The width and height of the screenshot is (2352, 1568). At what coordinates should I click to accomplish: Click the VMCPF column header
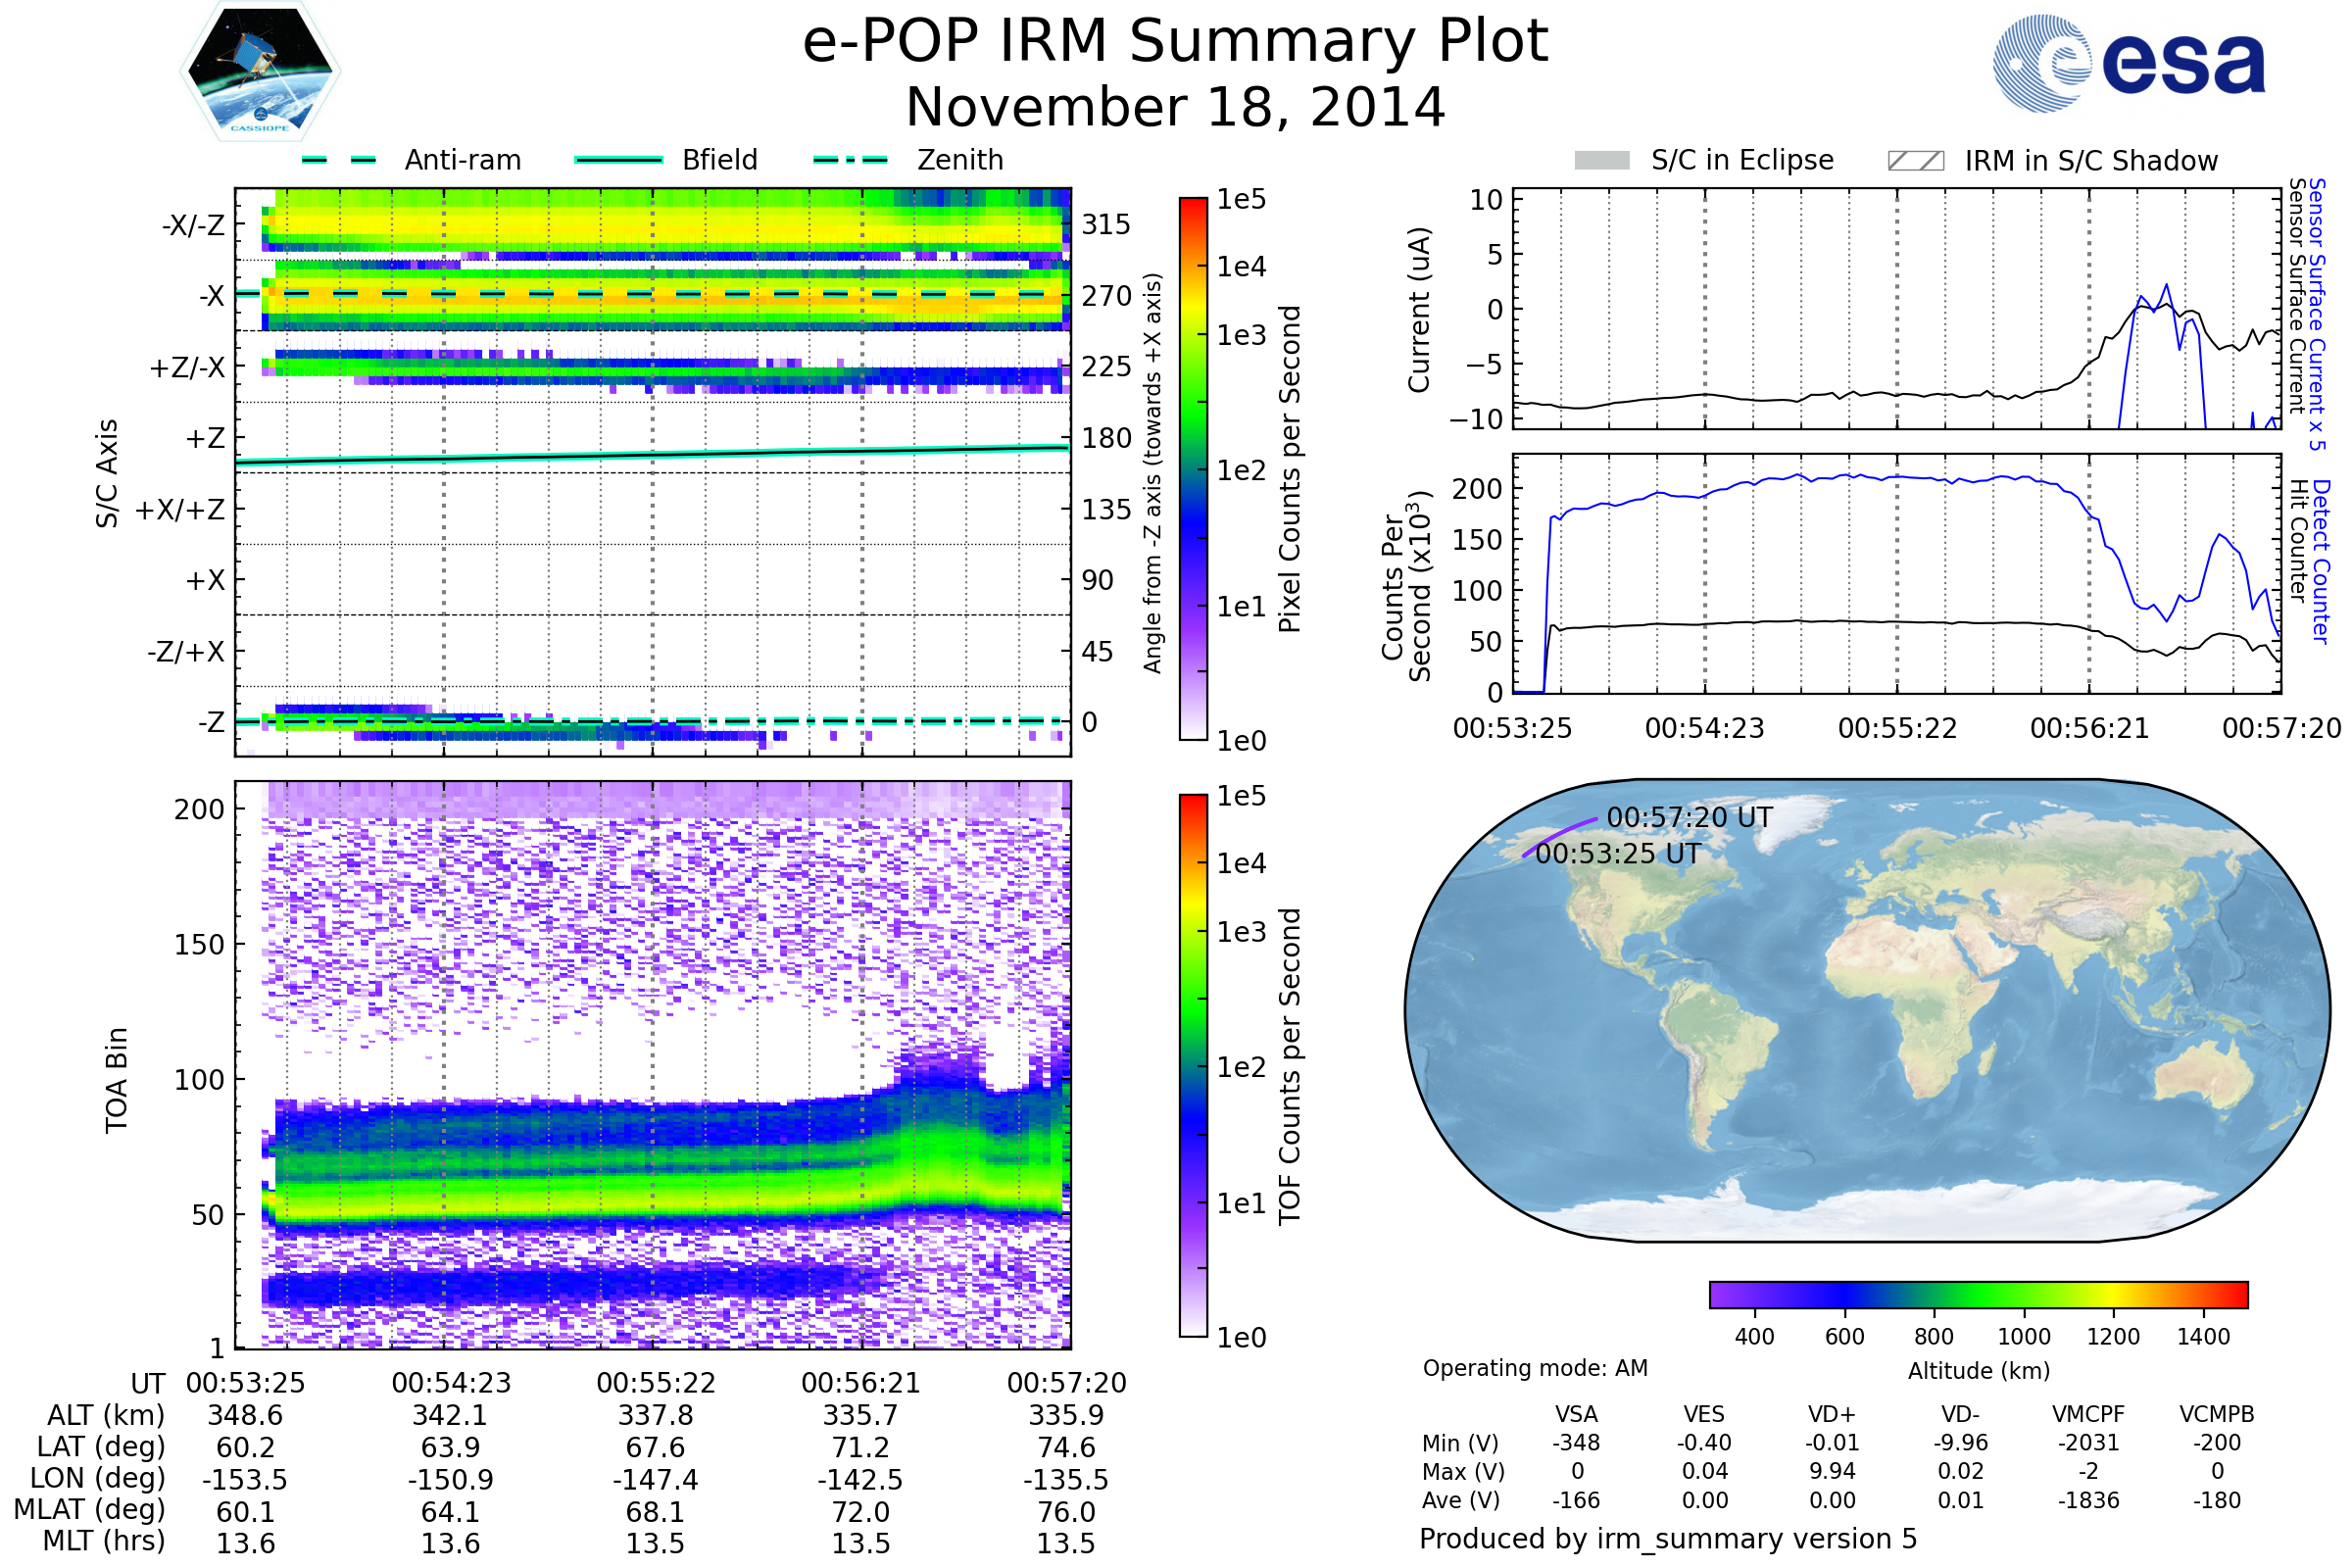pyautogui.click(x=2088, y=1414)
